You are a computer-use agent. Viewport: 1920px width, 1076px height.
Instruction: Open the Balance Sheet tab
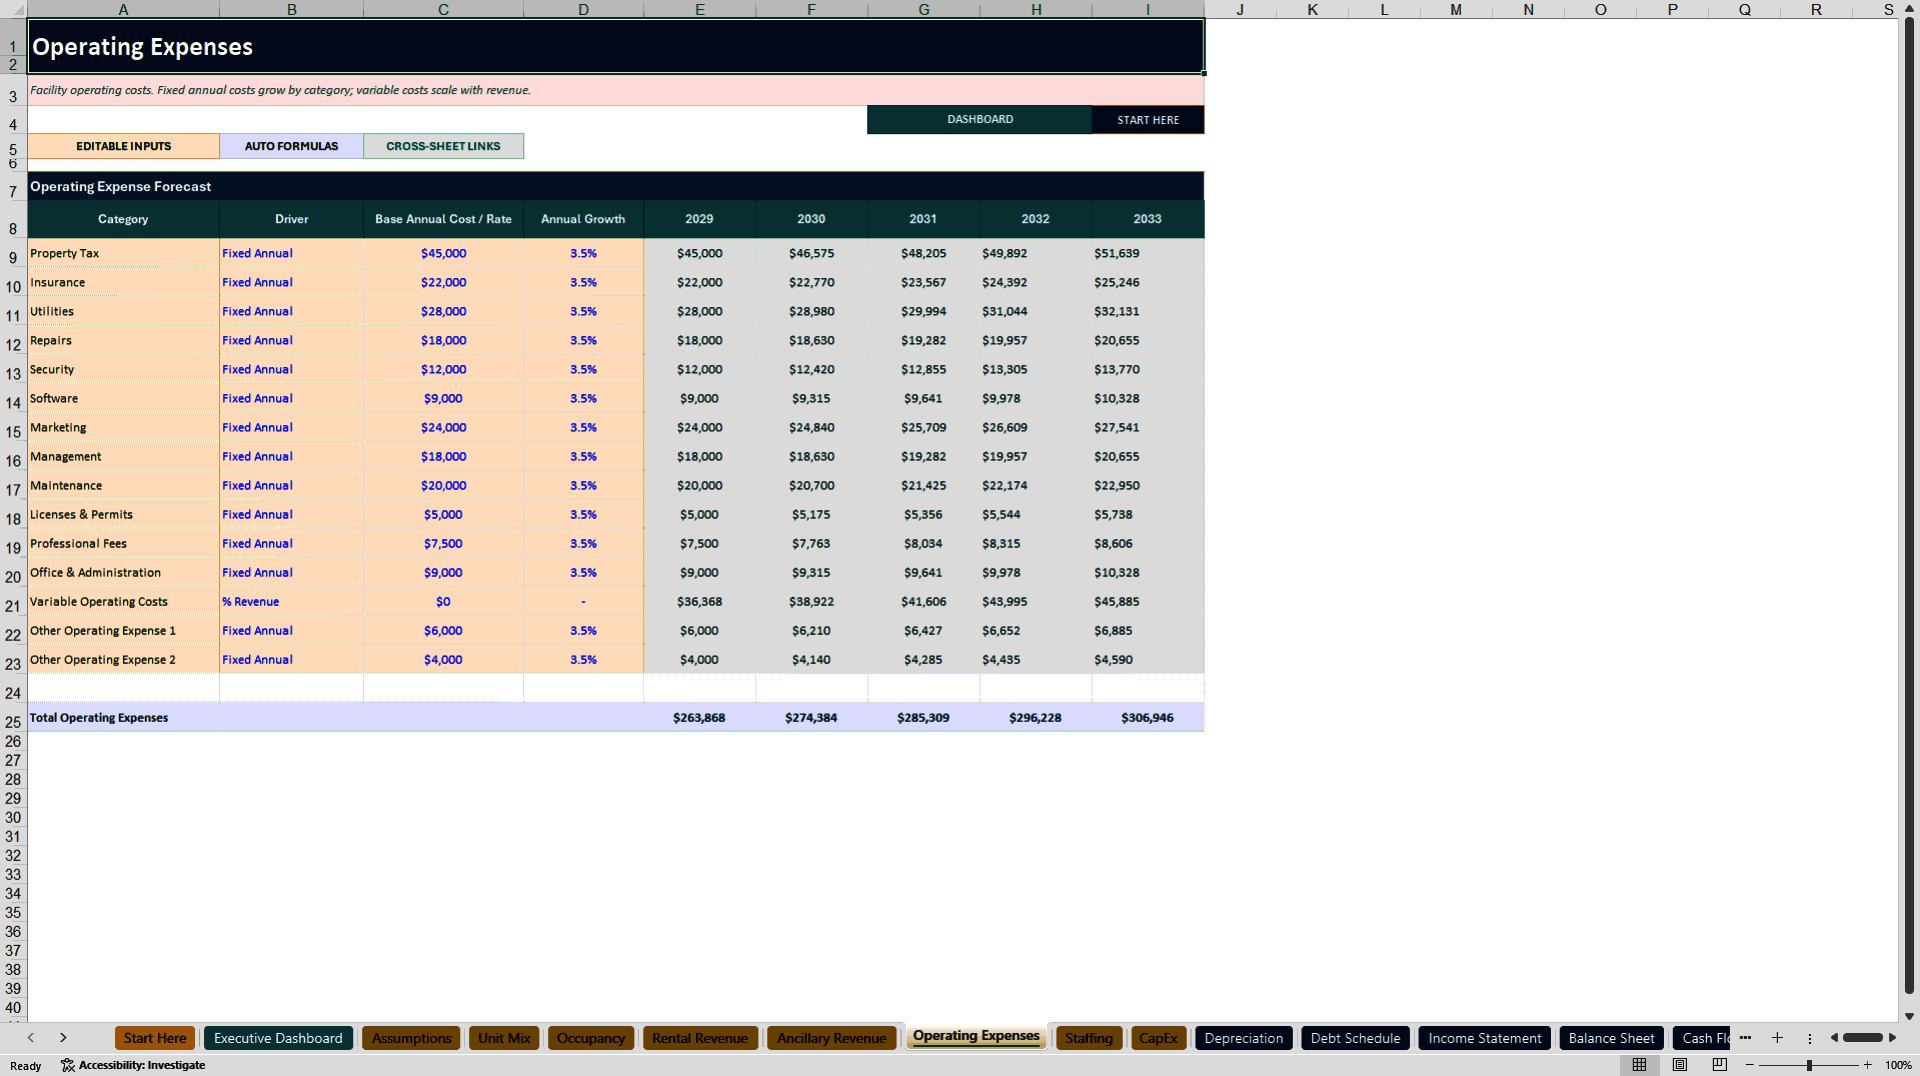coord(1612,1038)
